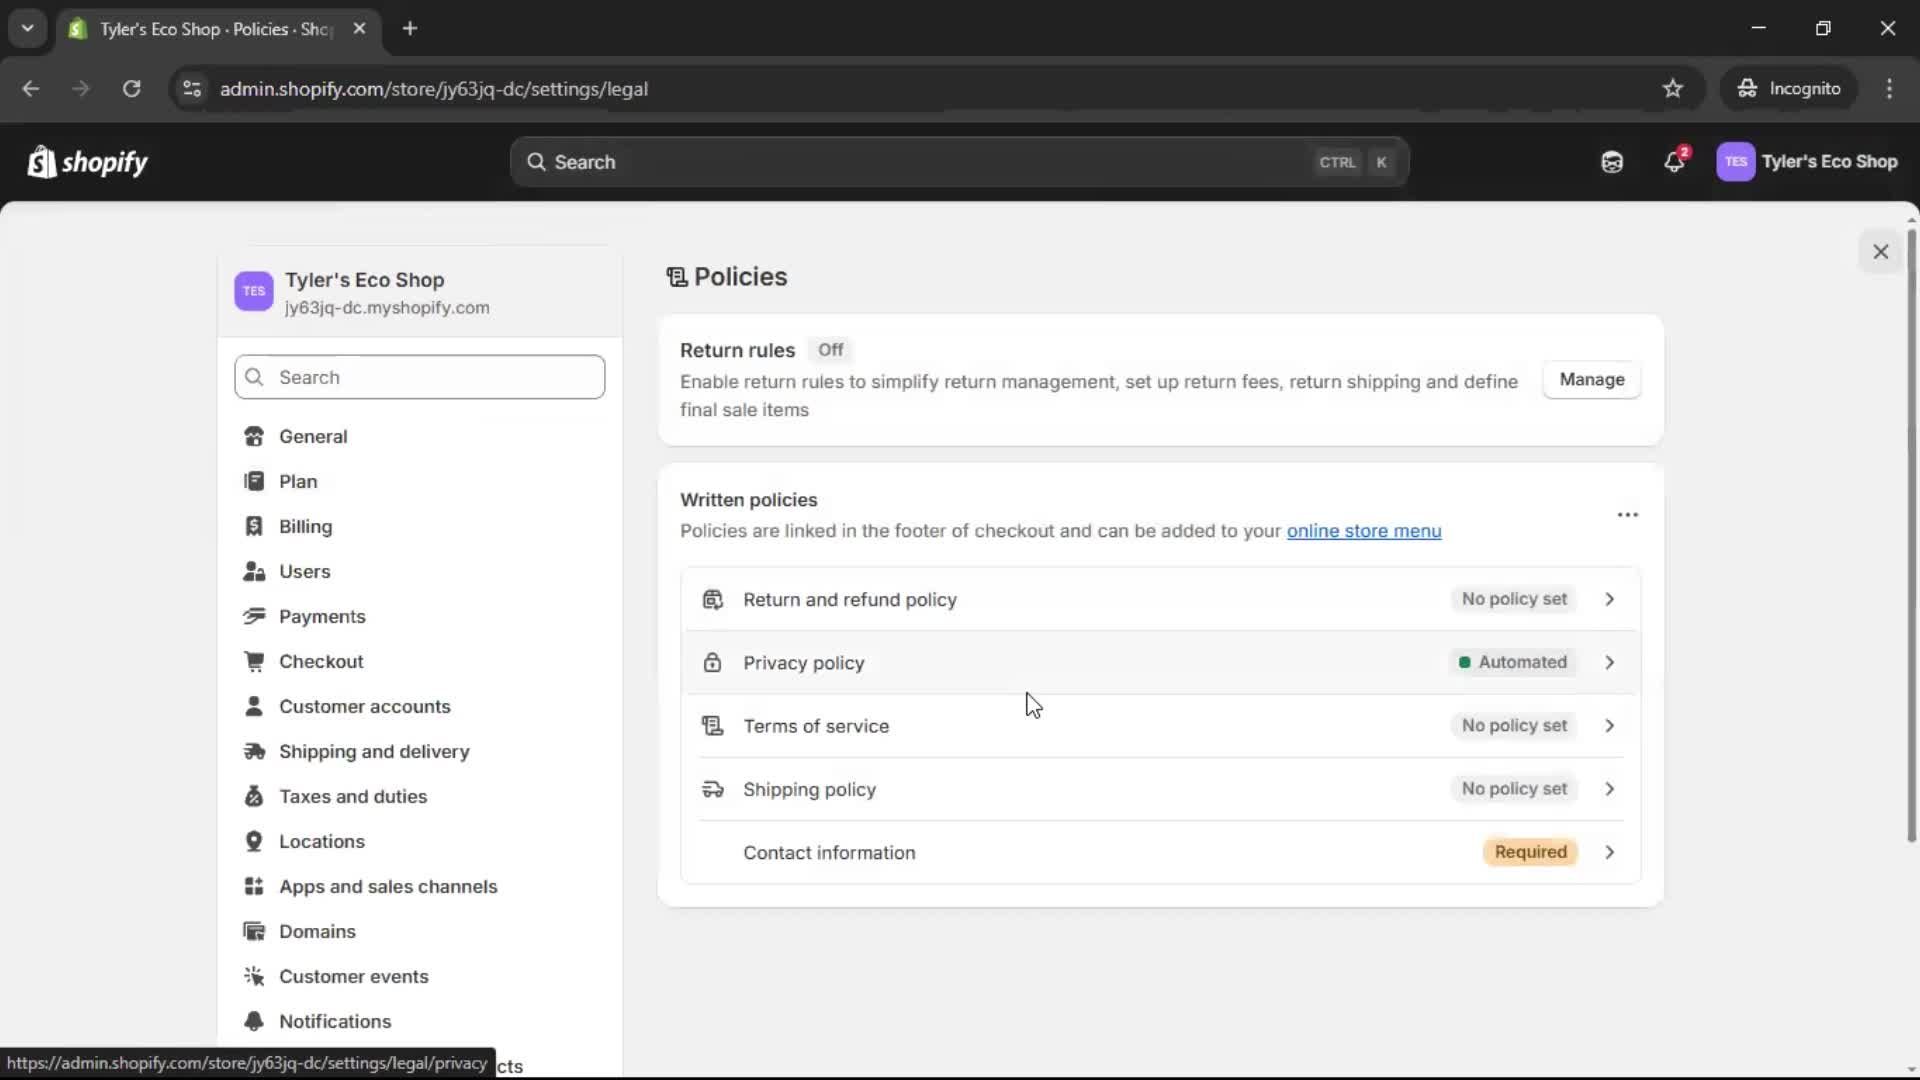Viewport: 1920px width, 1080px height.
Task: Click the settings search field
Action: [x=419, y=377]
